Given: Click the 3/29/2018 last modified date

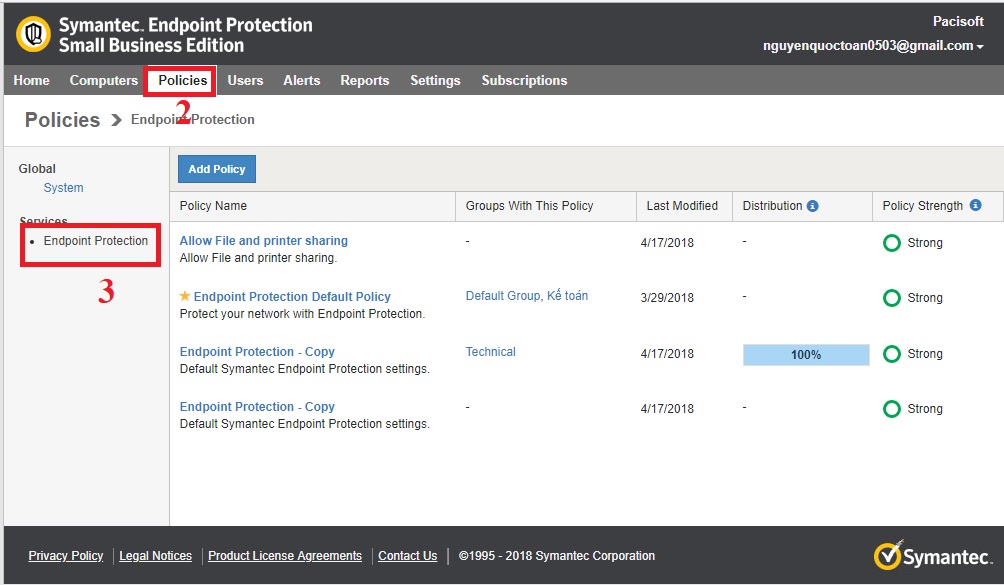Looking at the screenshot, I should coord(667,298).
